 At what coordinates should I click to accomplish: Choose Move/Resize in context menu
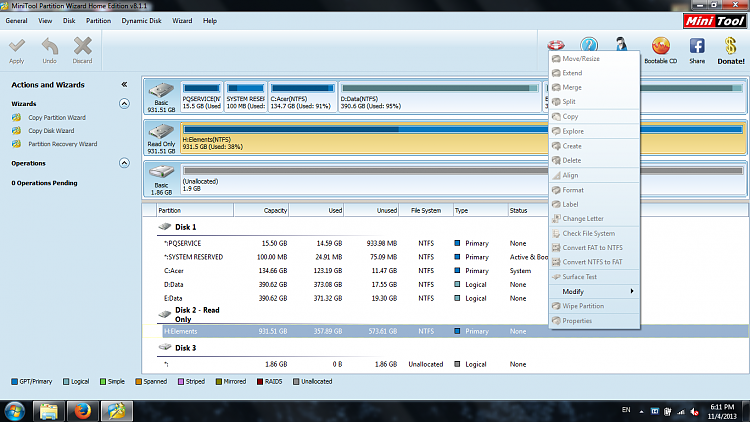pyautogui.click(x=594, y=58)
